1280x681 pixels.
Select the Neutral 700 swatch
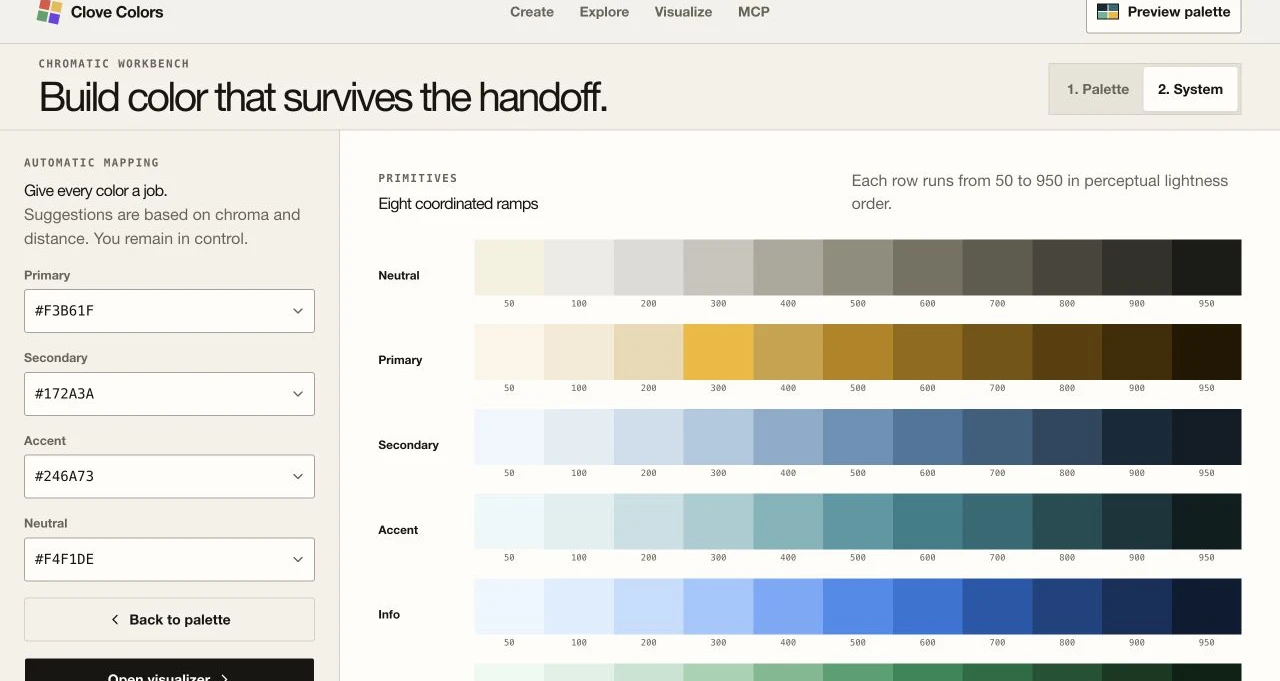coord(997,267)
